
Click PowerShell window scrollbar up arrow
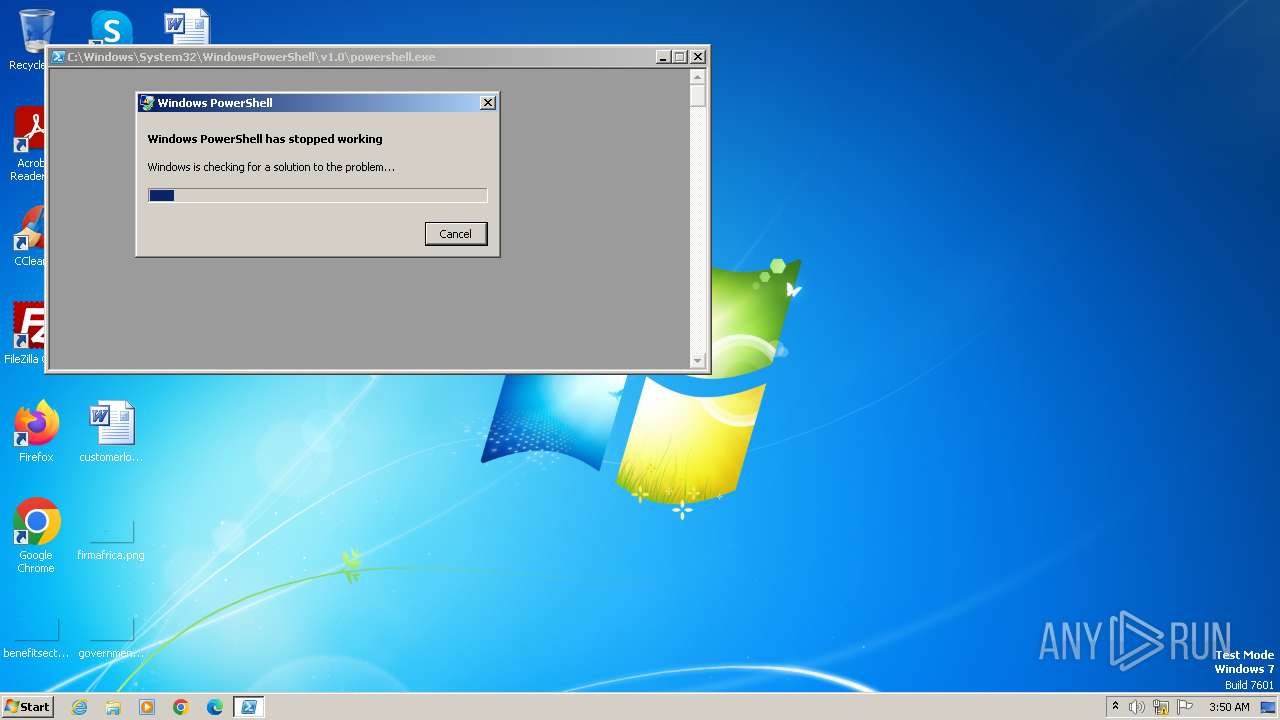[x=698, y=77]
